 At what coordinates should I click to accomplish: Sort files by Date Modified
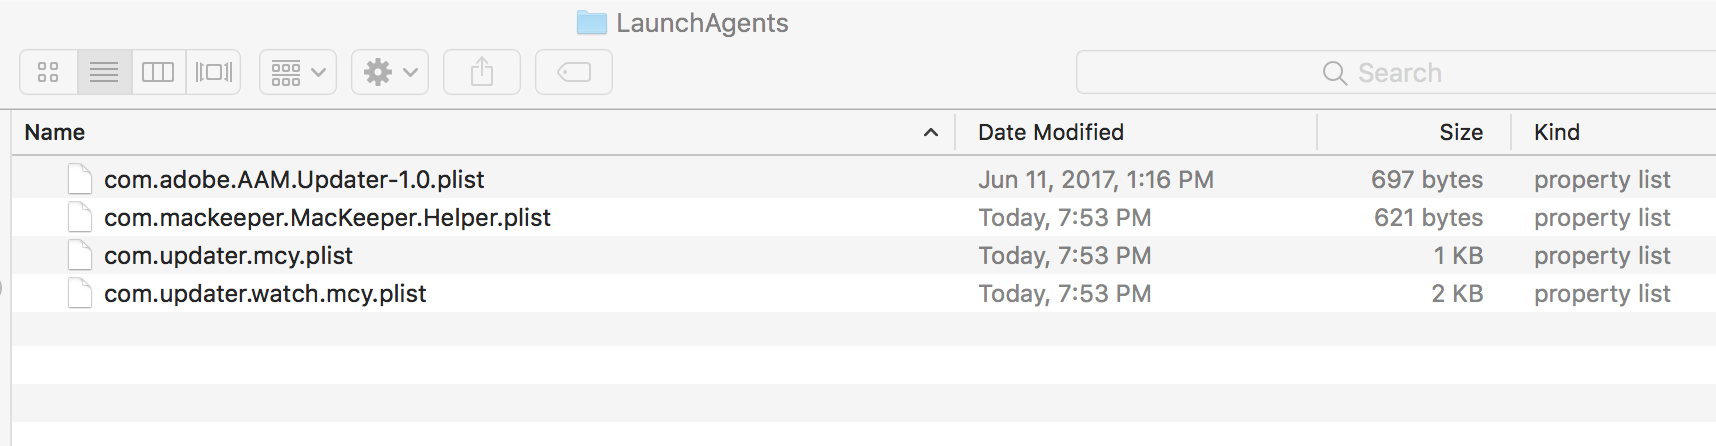(x=1051, y=132)
